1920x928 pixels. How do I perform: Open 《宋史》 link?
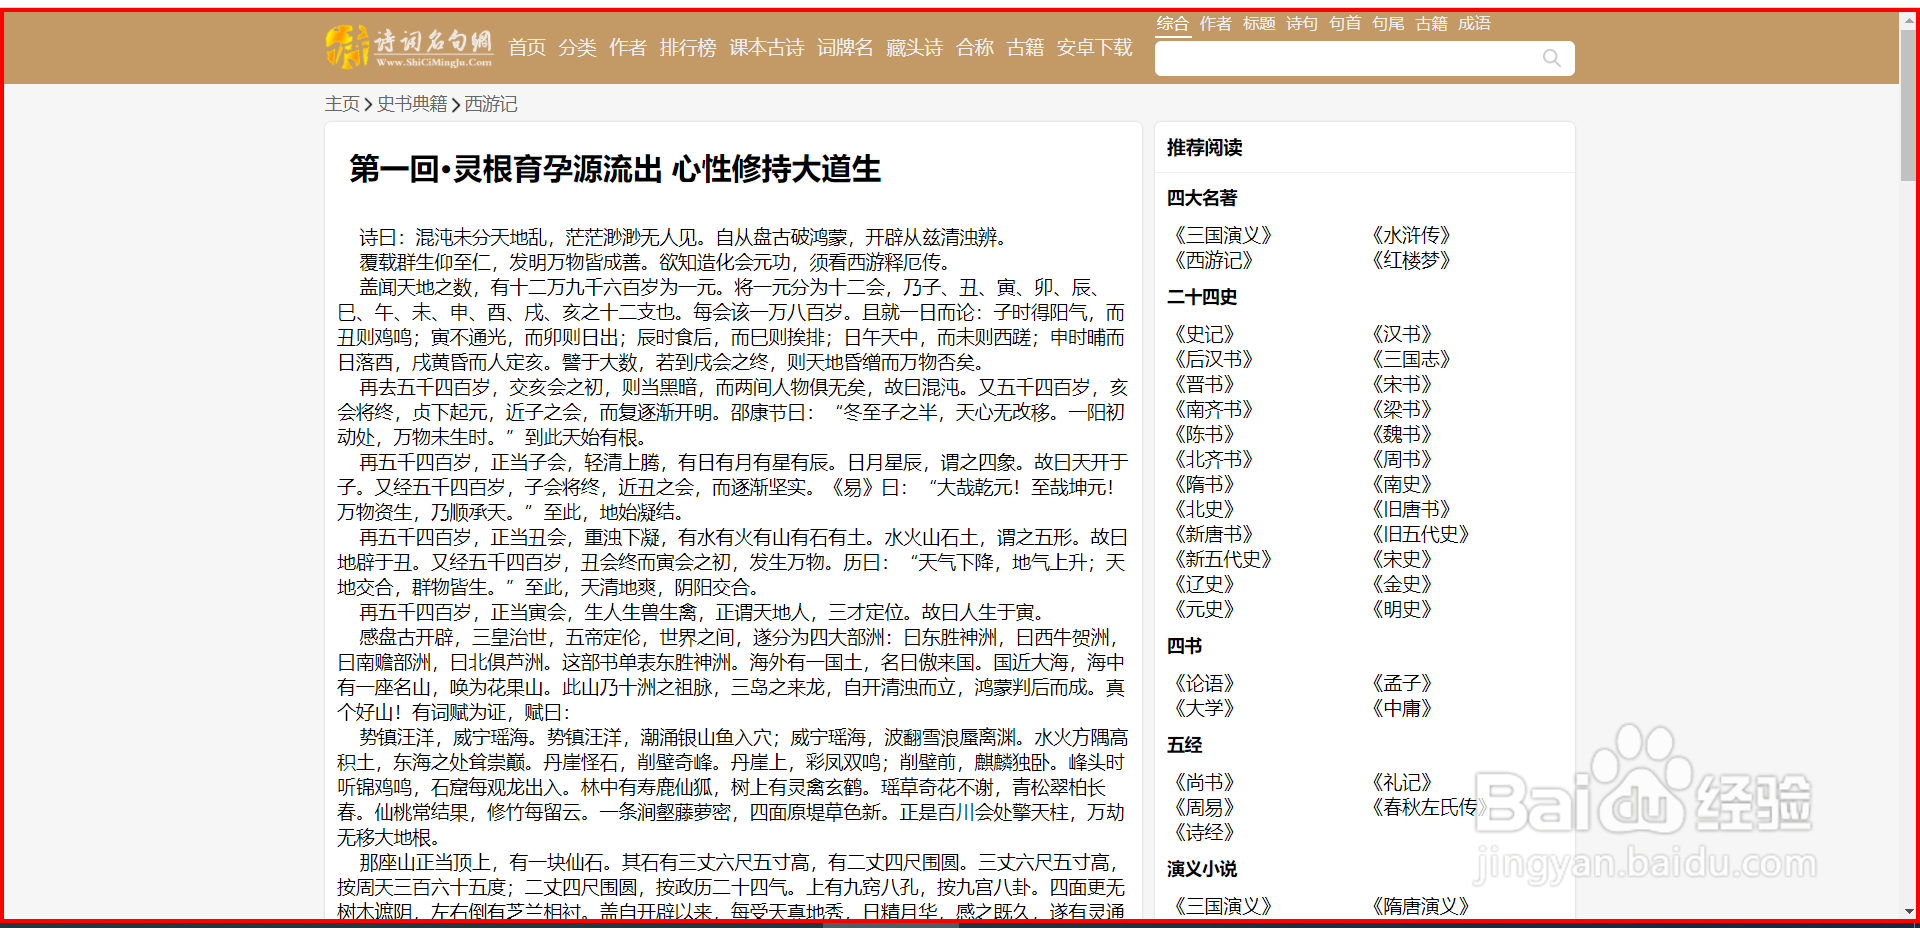click(x=1402, y=559)
